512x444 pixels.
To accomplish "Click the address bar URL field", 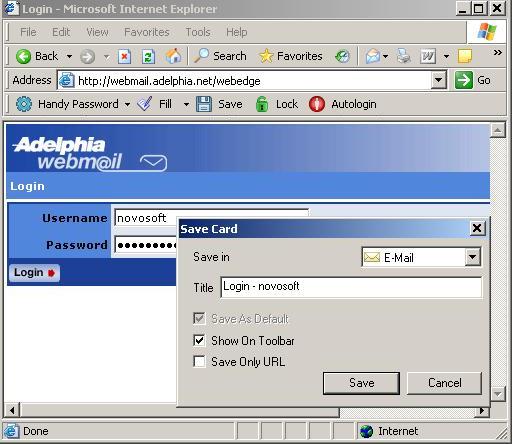I will tap(253, 81).
